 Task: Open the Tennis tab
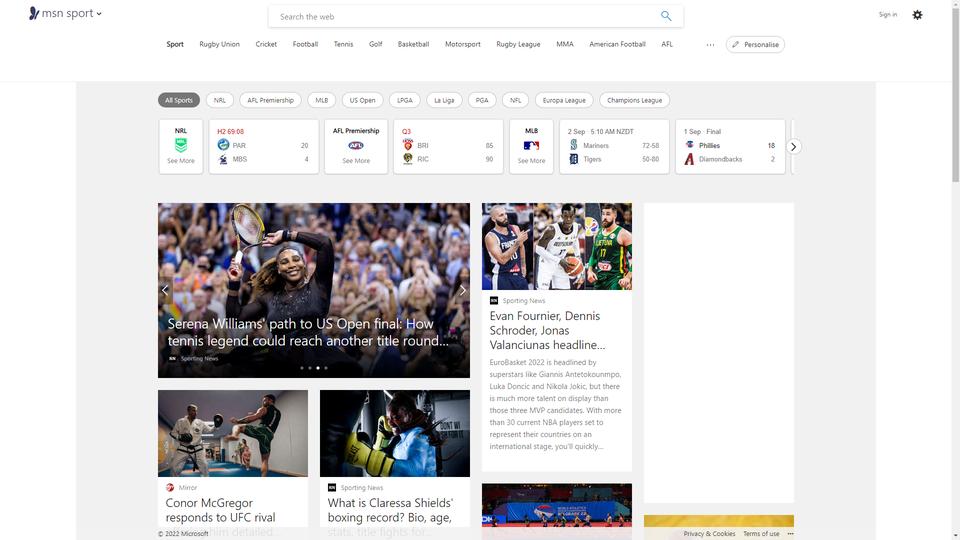click(343, 44)
